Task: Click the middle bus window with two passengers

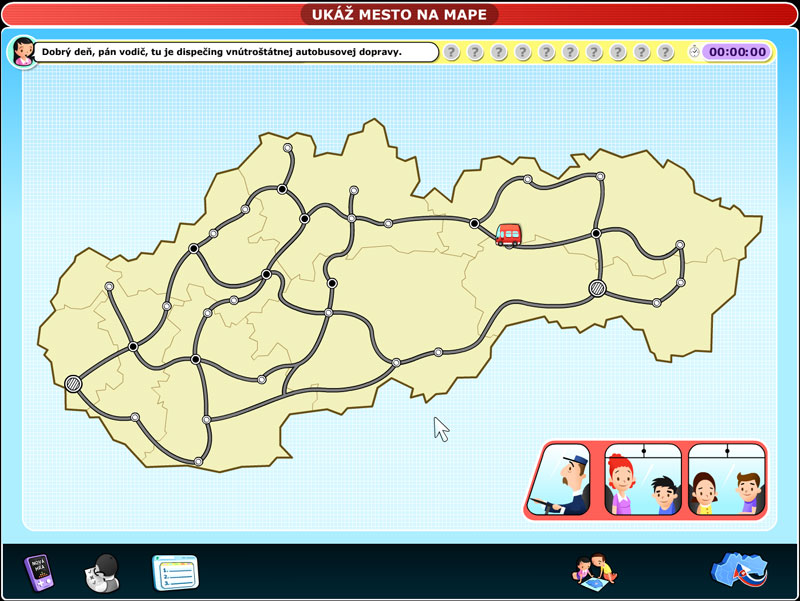Action: tap(643, 480)
